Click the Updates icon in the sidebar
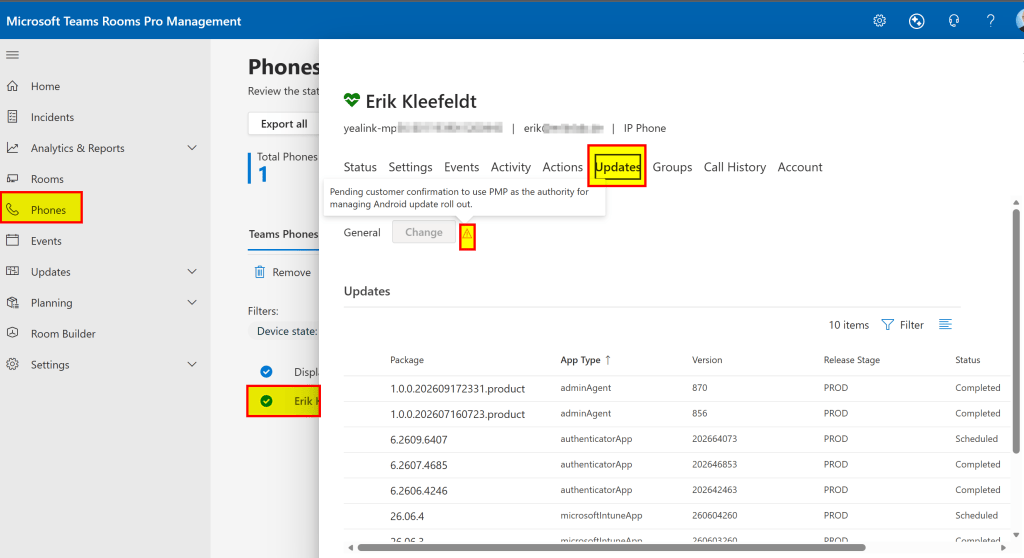The height and width of the screenshot is (558, 1024). point(12,271)
